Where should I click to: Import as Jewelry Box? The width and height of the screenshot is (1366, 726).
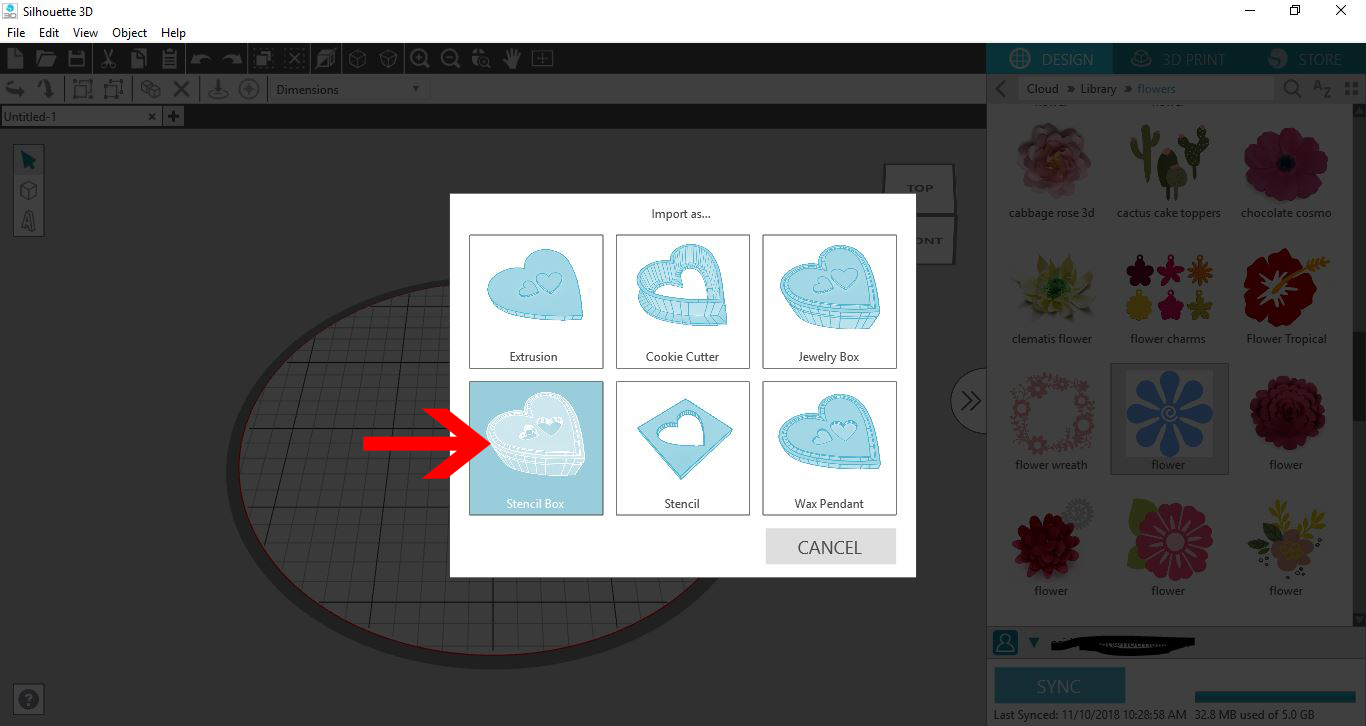(829, 301)
